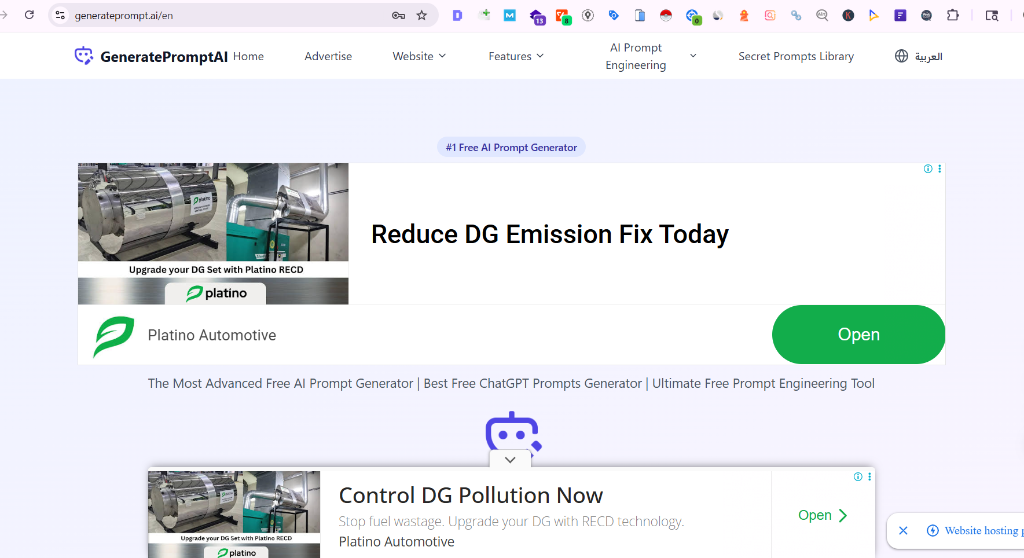Click the Platino leaf logo in top ad

114,336
